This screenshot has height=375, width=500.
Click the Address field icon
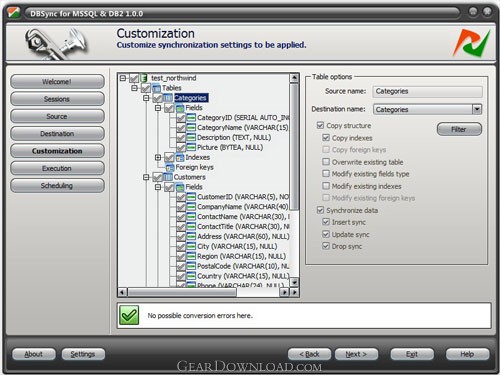coord(191,236)
